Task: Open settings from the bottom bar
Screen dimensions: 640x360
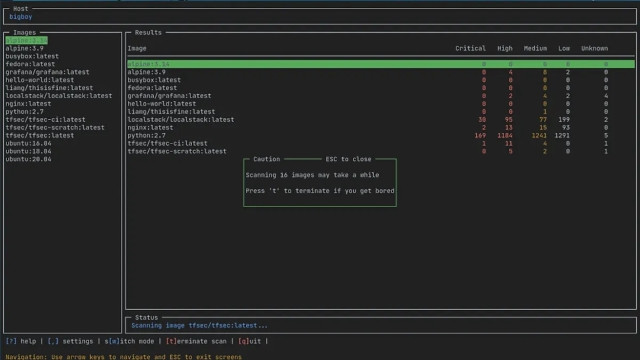Action: [70, 341]
